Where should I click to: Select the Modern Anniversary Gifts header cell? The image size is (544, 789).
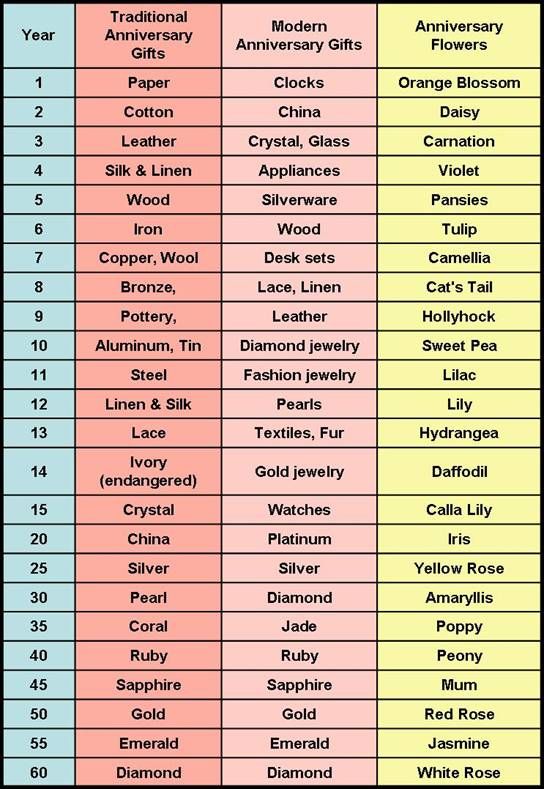[x=299, y=36]
